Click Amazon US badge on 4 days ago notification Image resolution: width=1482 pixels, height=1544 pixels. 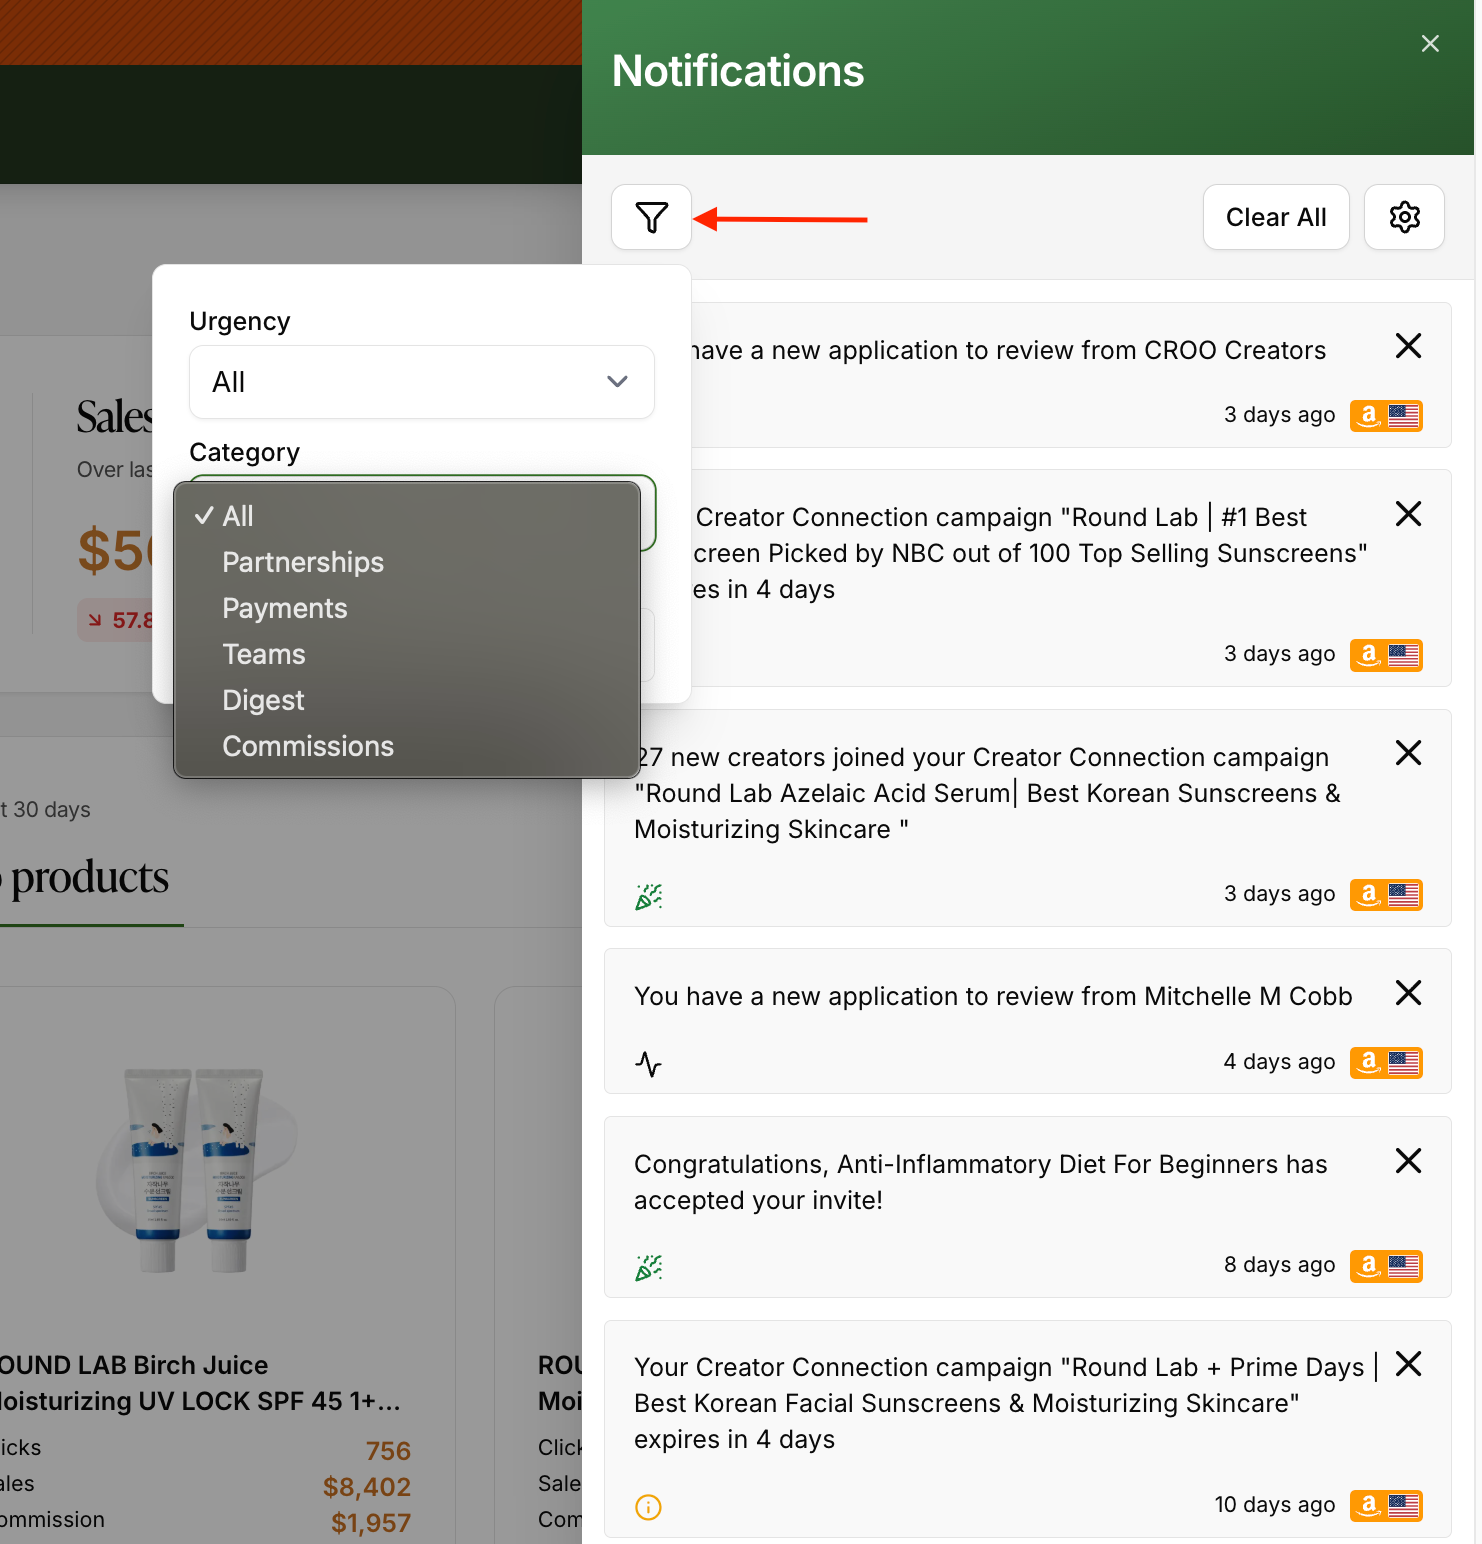coord(1386,1062)
